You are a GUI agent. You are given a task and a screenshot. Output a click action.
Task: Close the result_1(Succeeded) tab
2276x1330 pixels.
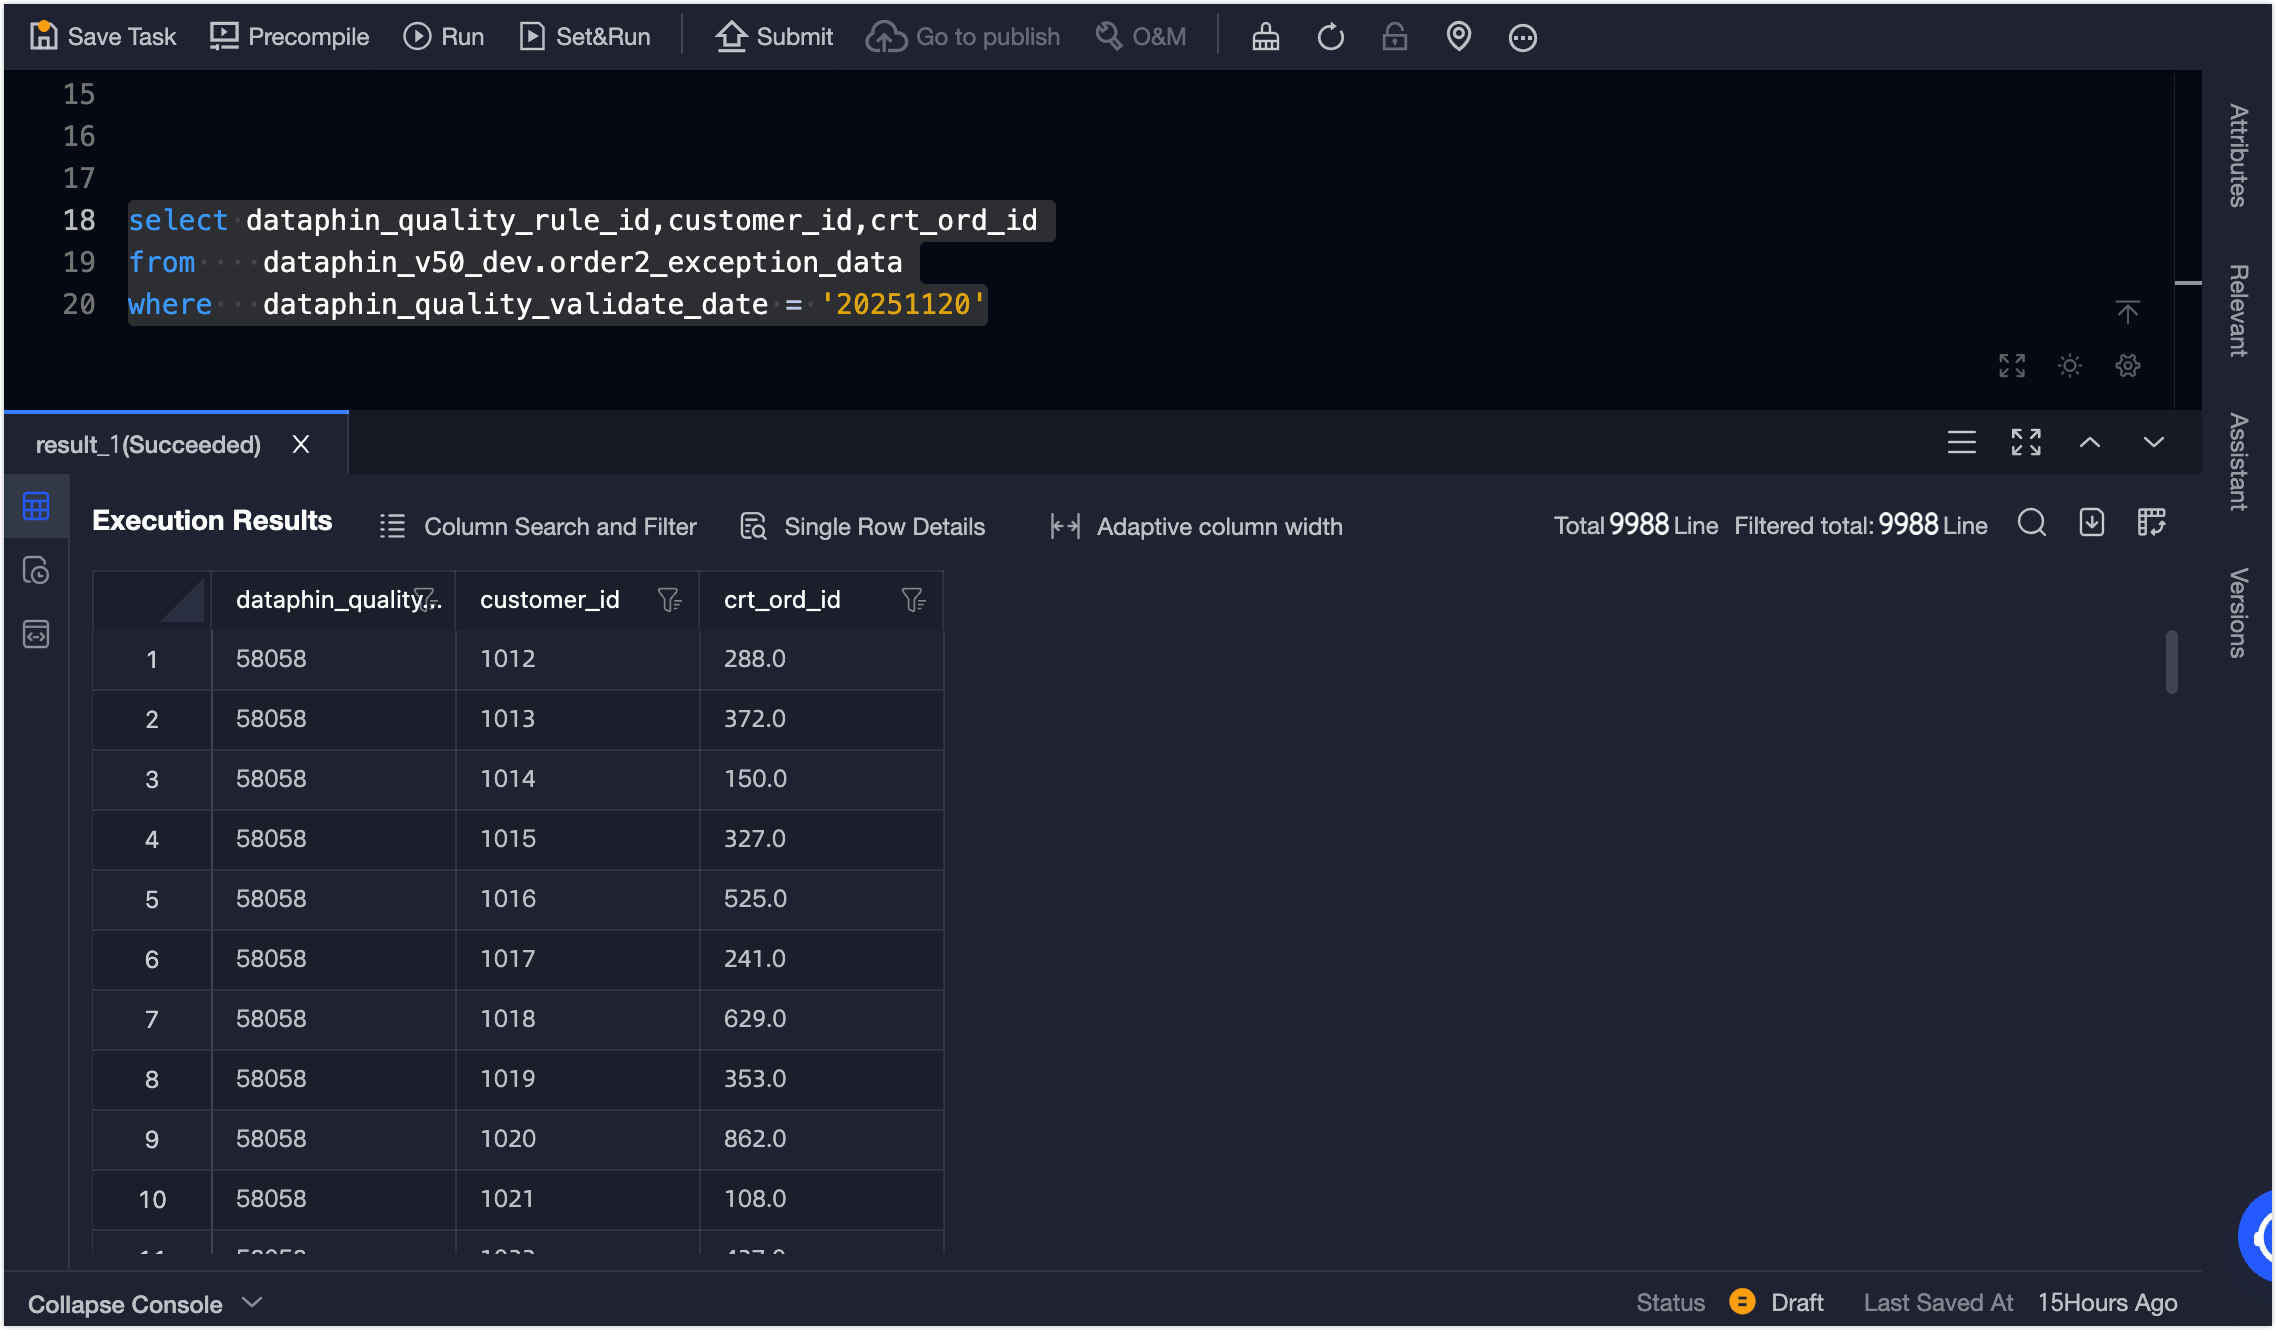coord(301,444)
